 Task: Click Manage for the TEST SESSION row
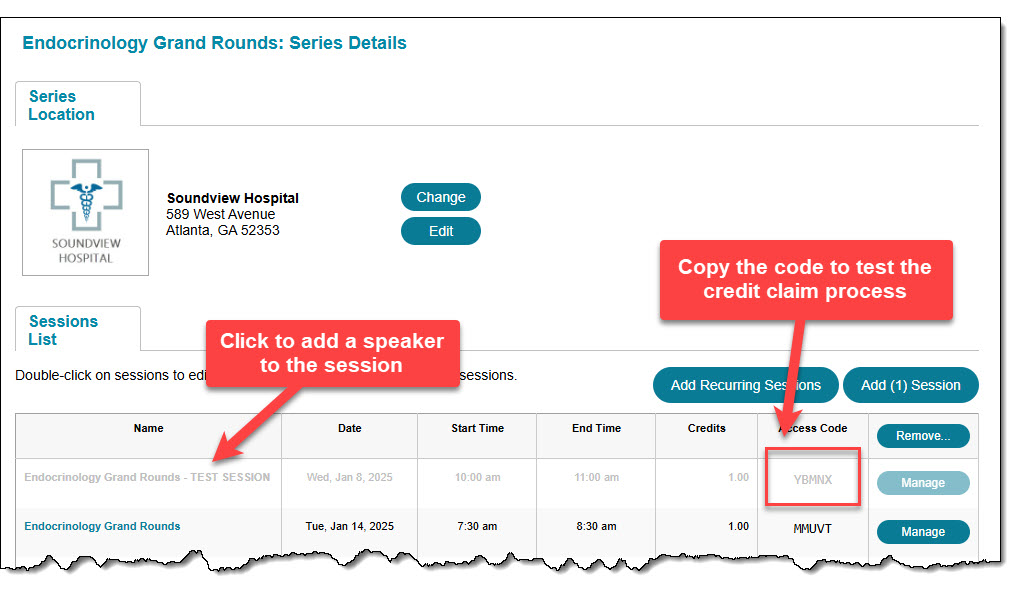point(923,483)
